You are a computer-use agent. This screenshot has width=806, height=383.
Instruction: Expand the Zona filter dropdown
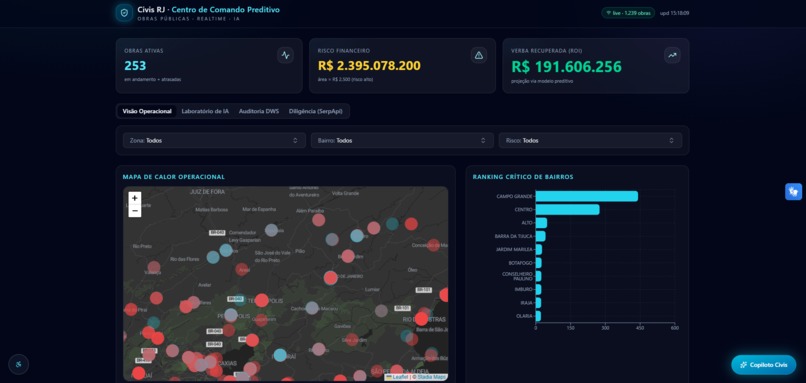point(214,140)
